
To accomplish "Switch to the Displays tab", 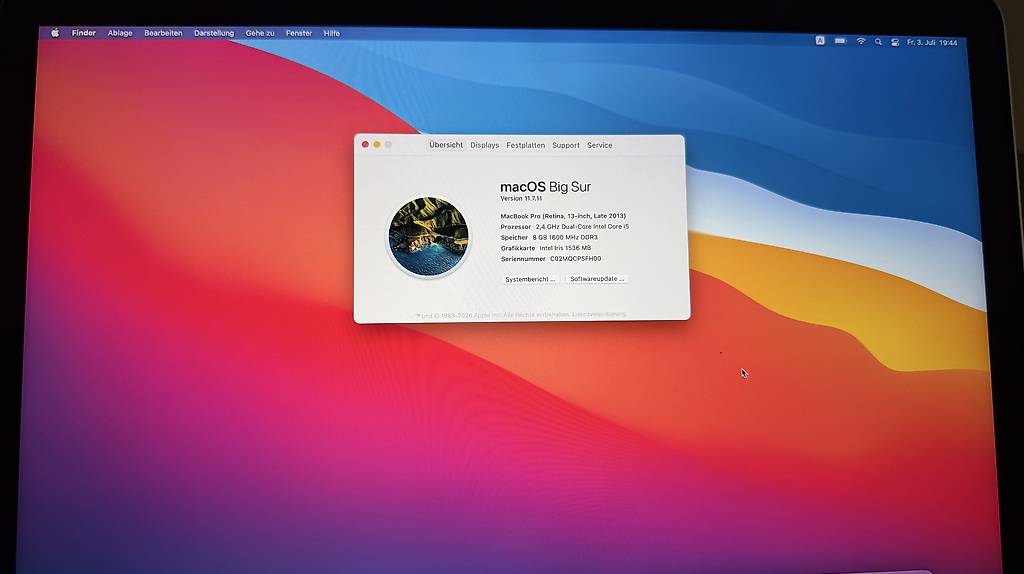I will tap(485, 145).
